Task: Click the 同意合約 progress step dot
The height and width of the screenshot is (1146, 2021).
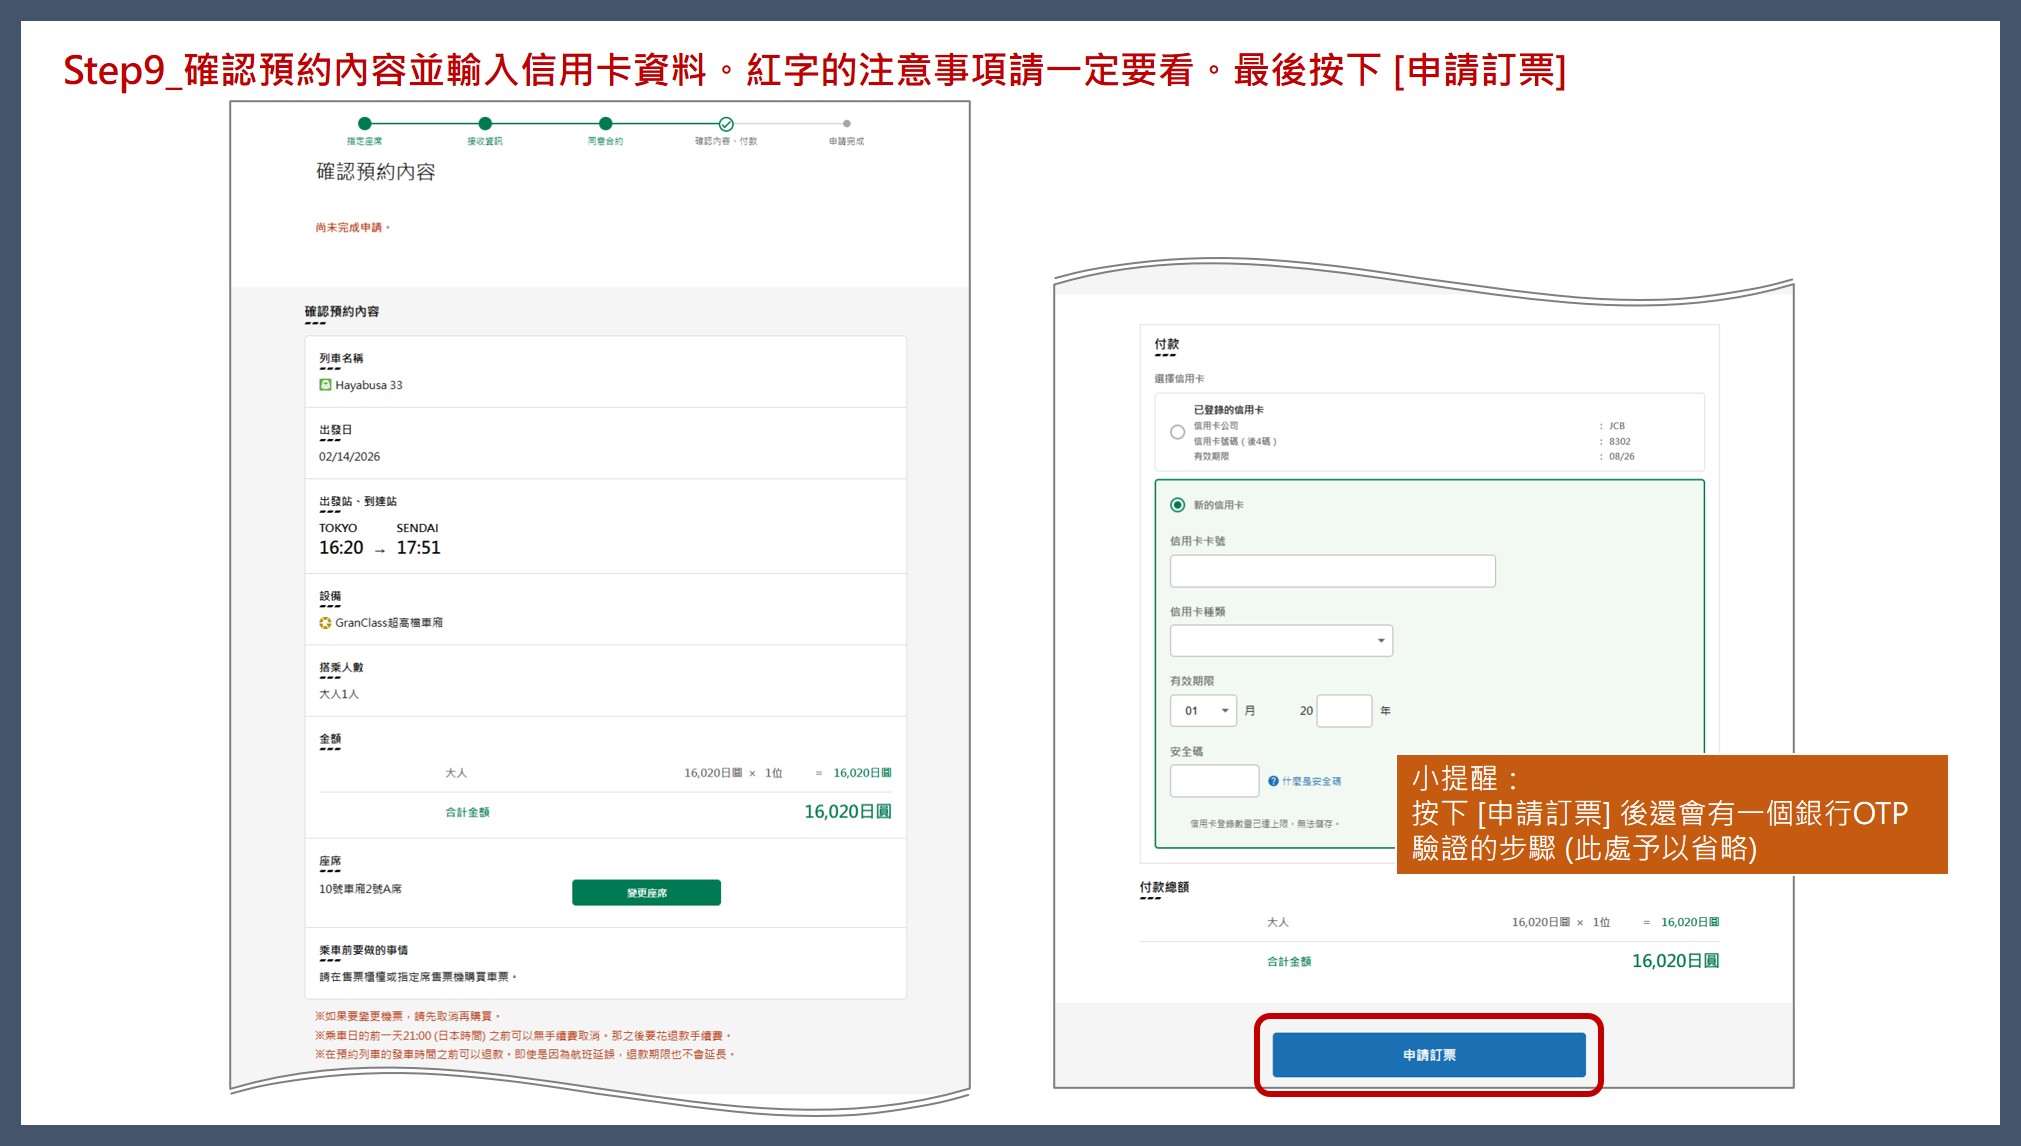Action: point(605,124)
